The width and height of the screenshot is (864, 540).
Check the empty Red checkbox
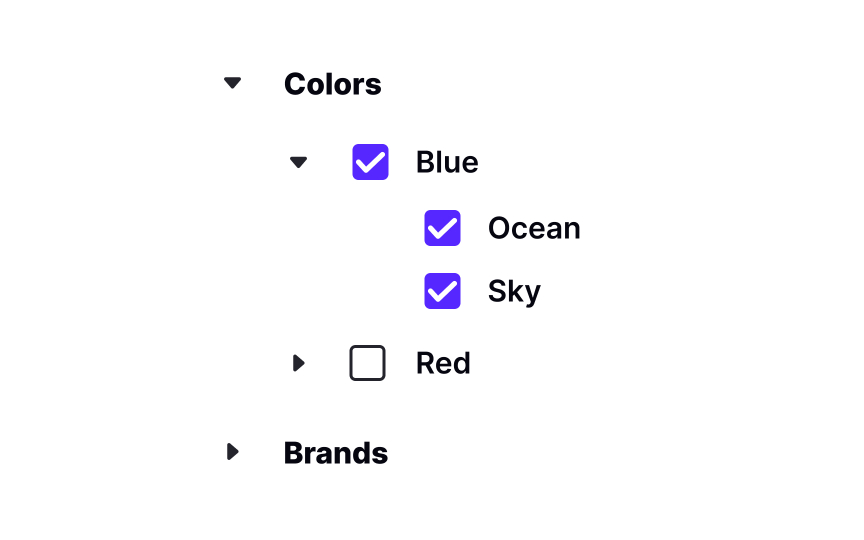(367, 363)
